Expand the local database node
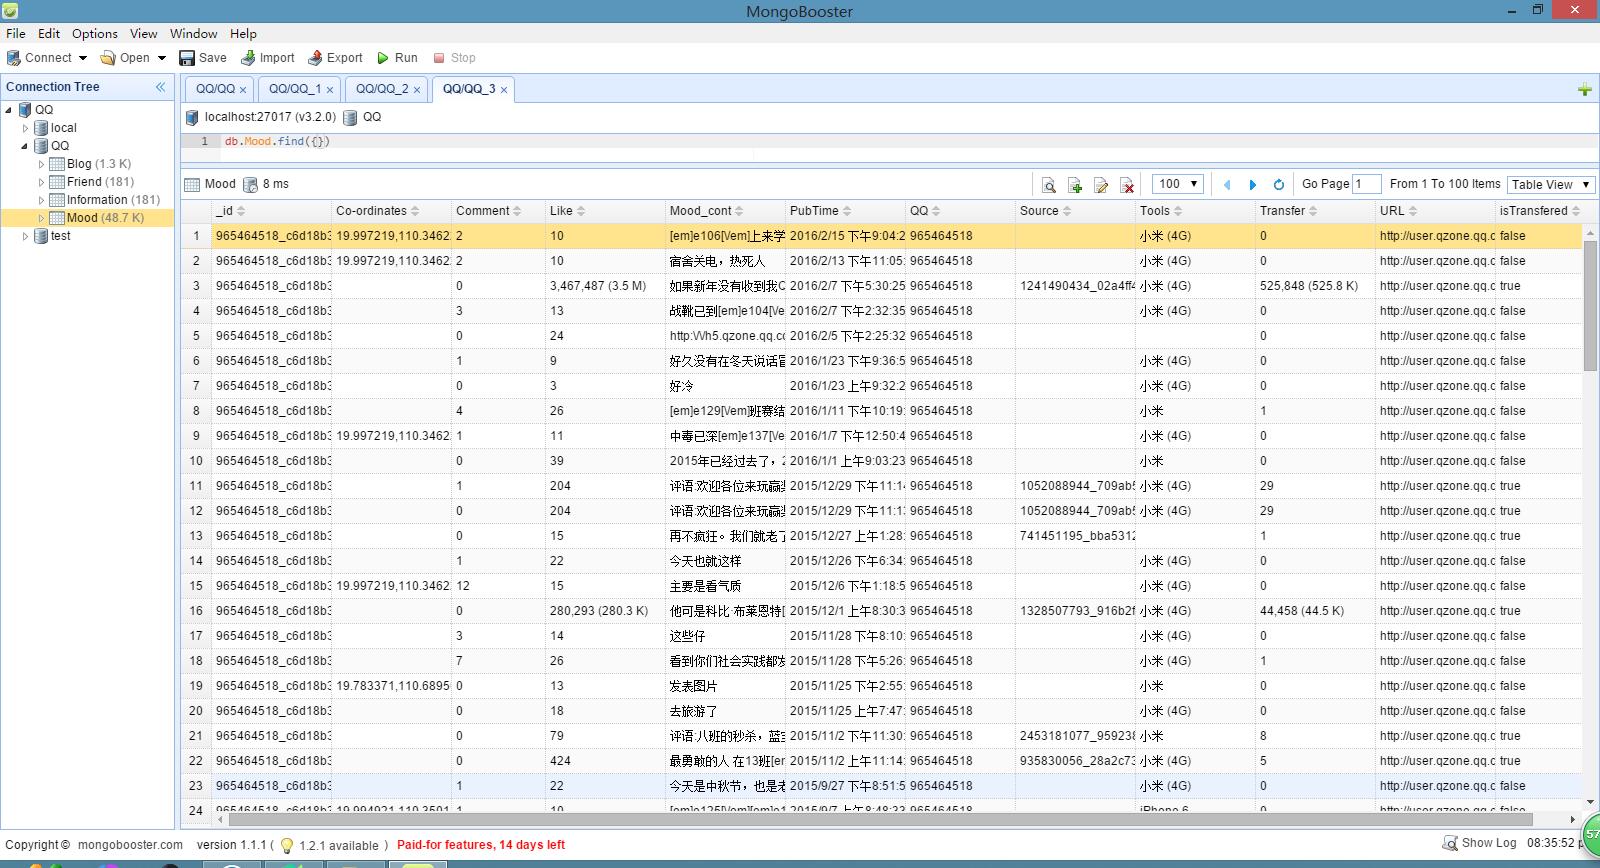 click(25, 128)
